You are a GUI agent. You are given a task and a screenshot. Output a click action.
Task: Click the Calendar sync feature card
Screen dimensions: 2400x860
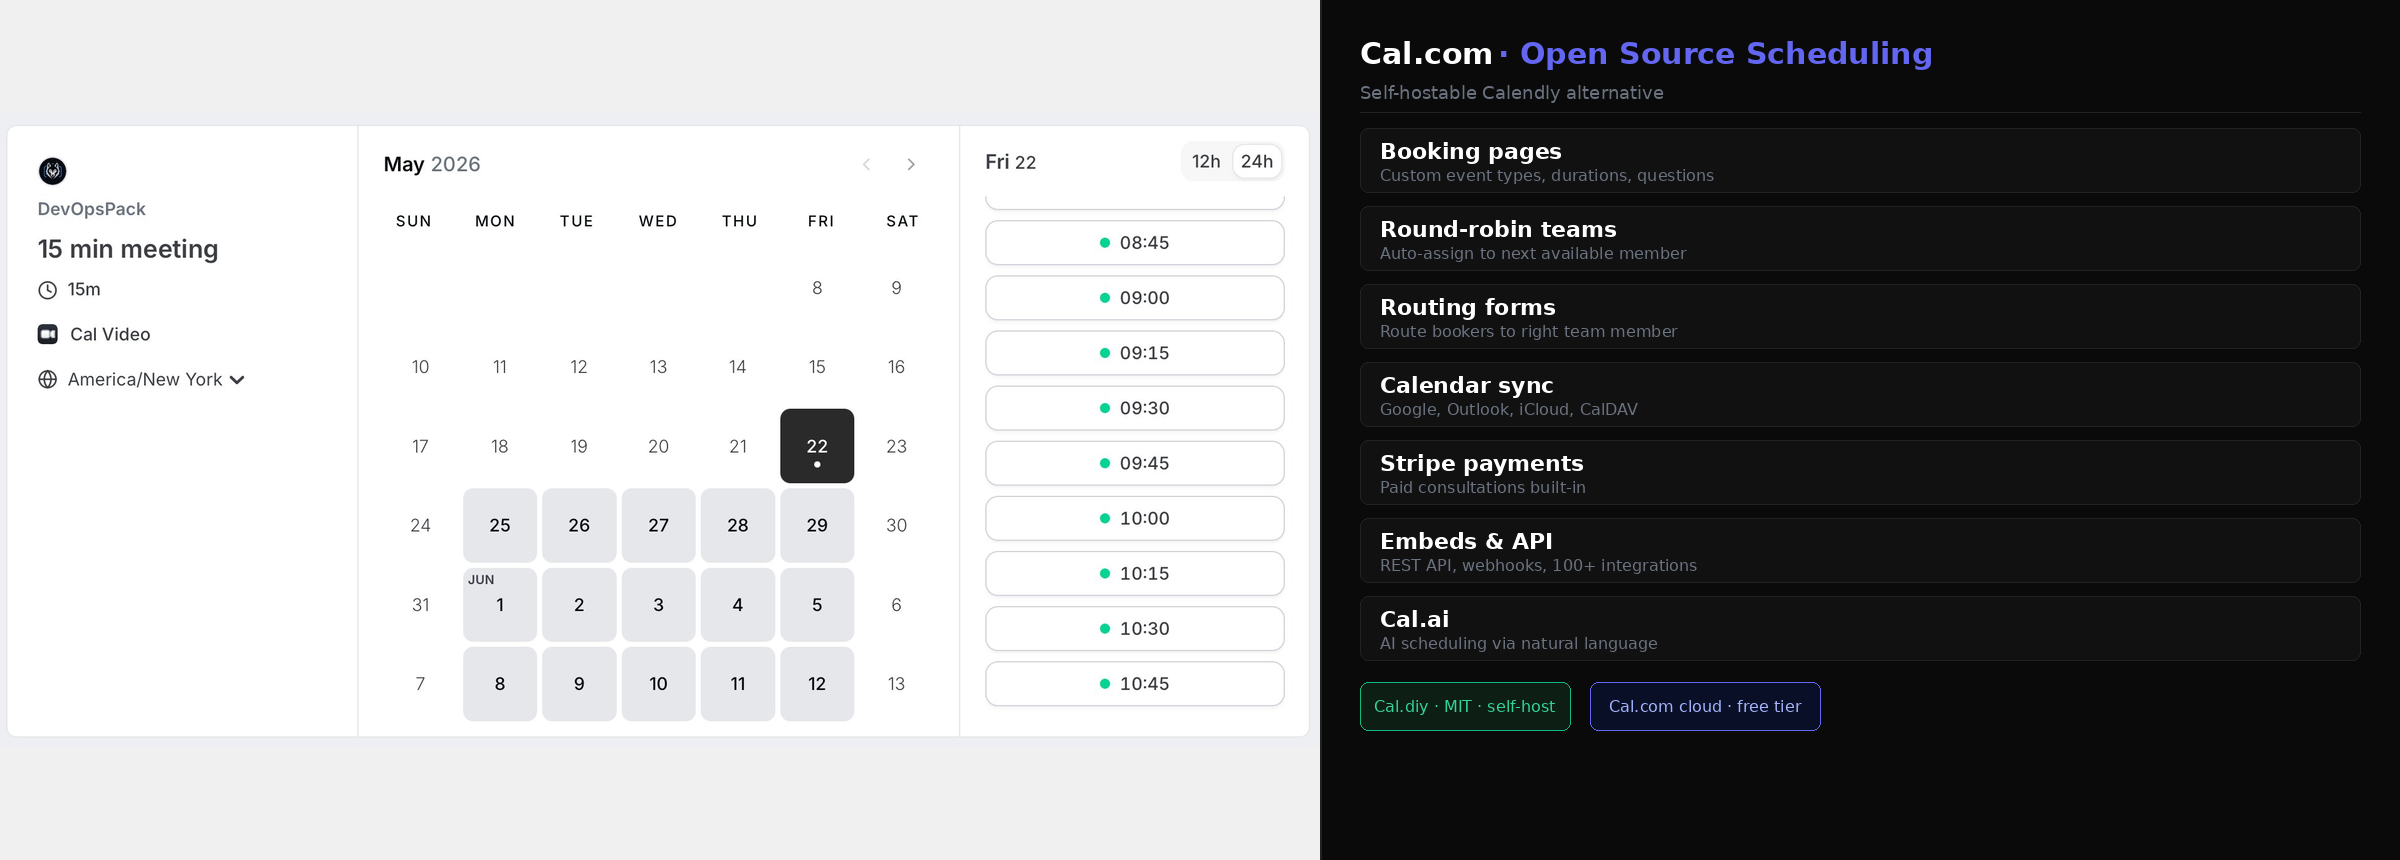[x=1860, y=395]
